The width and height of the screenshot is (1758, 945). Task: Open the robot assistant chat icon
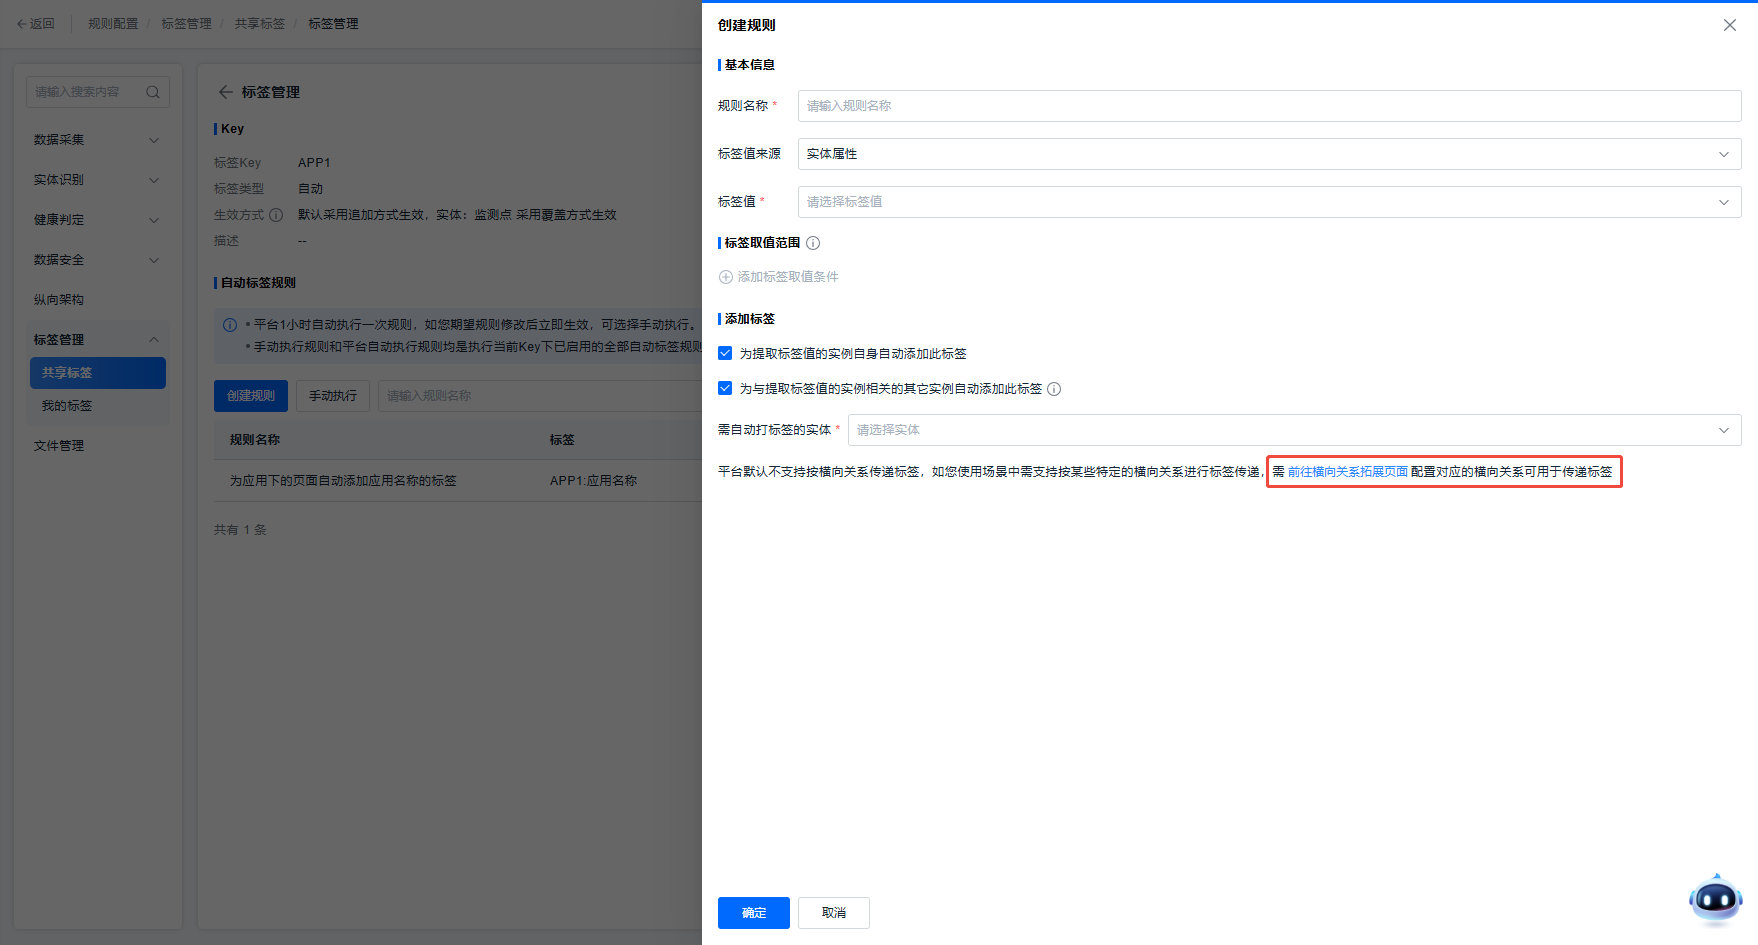[1715, 899]
